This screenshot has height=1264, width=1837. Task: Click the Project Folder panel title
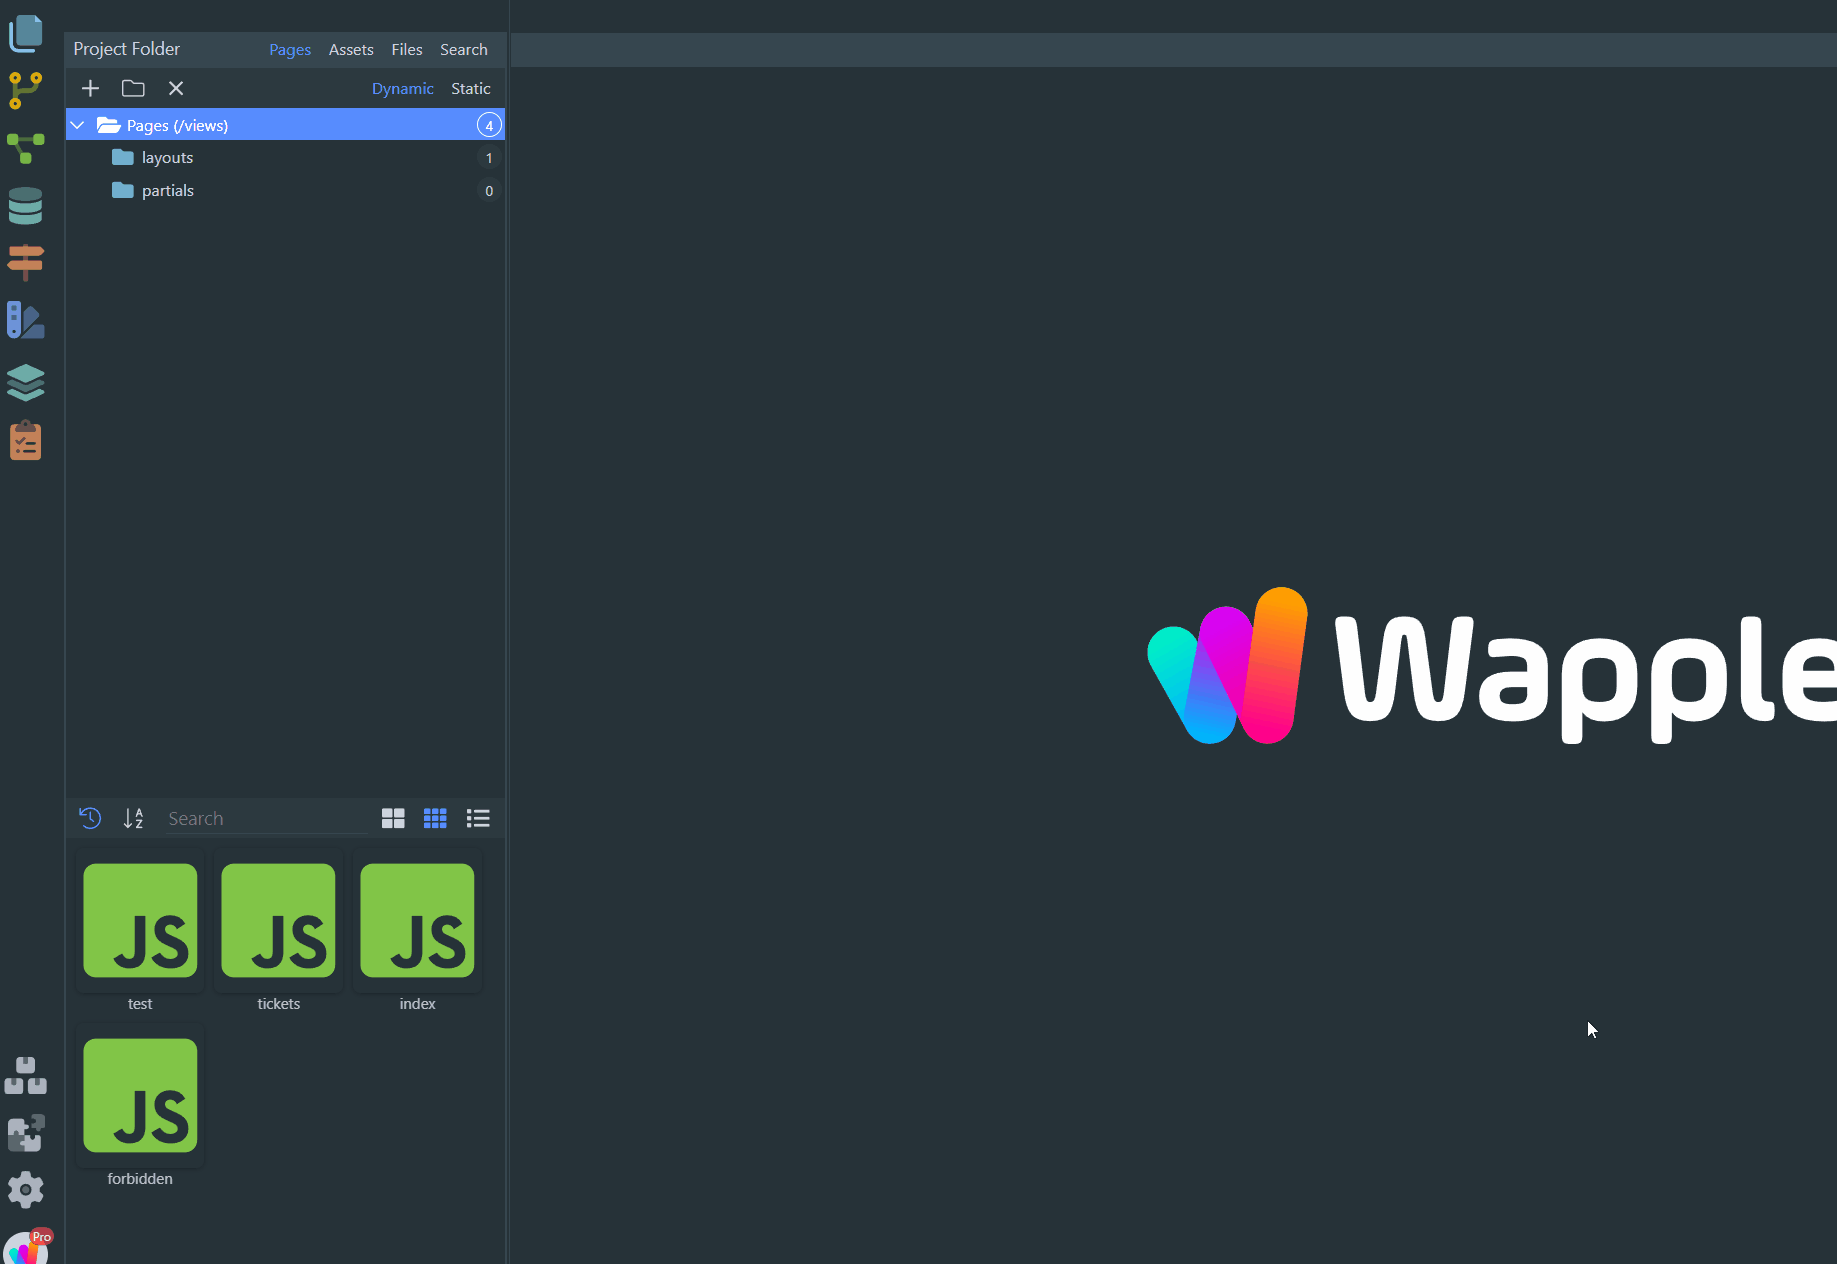pyautogui.click(x=126, y=49)
